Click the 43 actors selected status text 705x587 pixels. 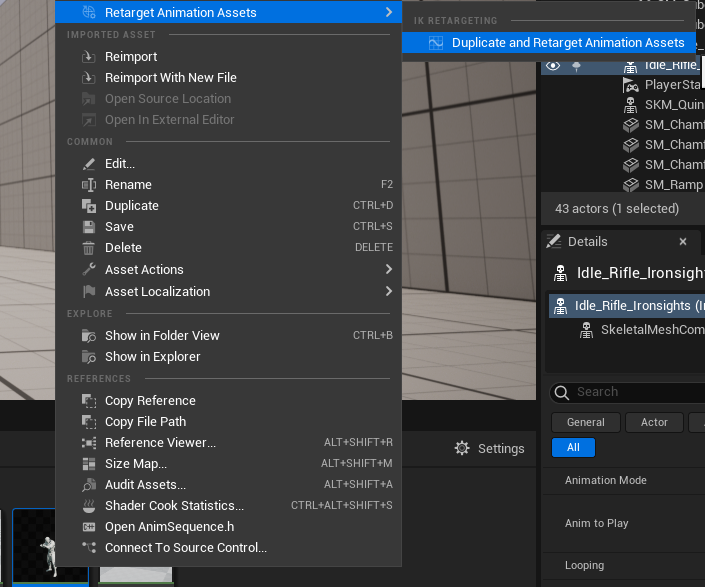coord(617,209)
